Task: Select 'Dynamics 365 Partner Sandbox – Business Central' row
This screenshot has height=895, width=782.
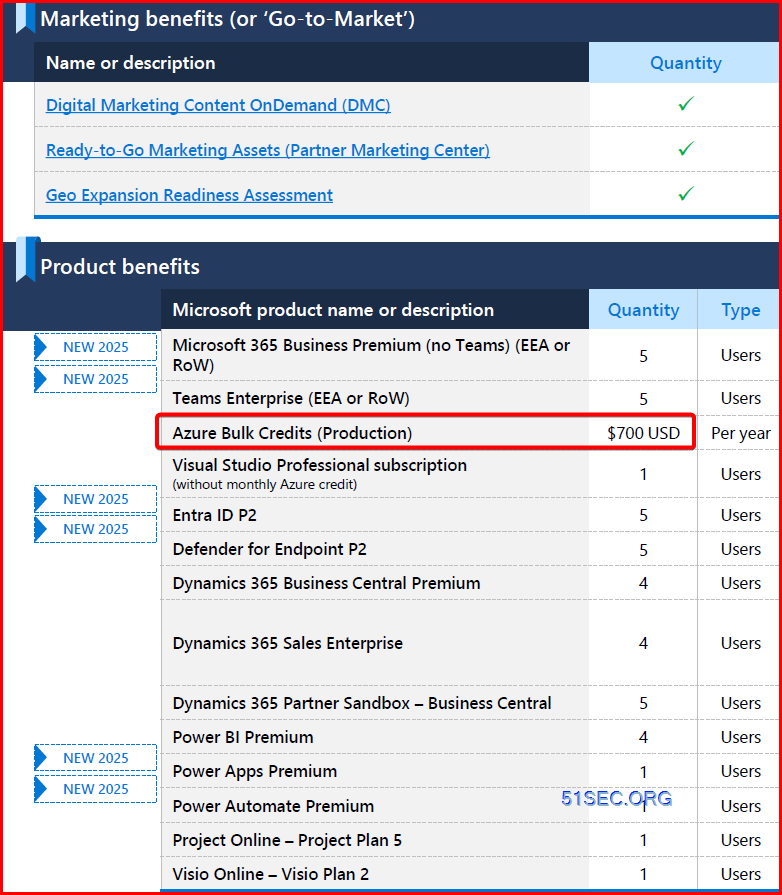Action: [362, 703]
